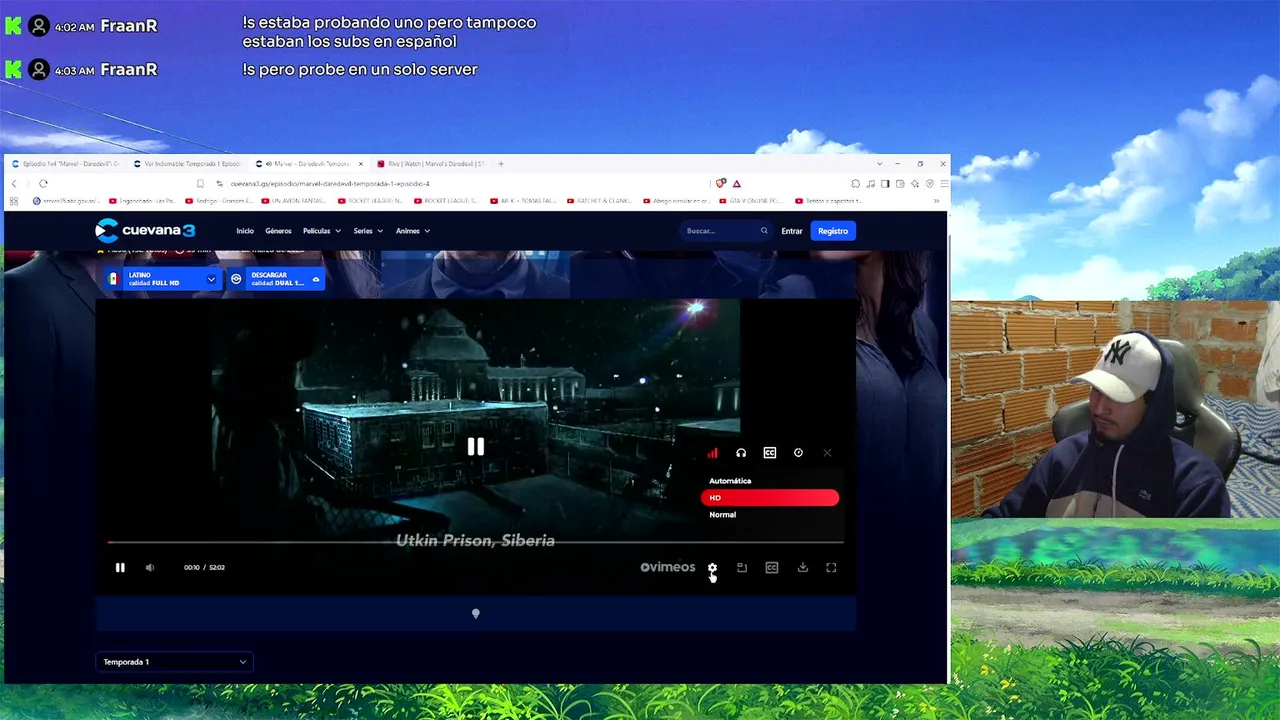
Task: Open the 'UN AVION FANTAS...' bookmark
Action: click(x=296, y=201)
